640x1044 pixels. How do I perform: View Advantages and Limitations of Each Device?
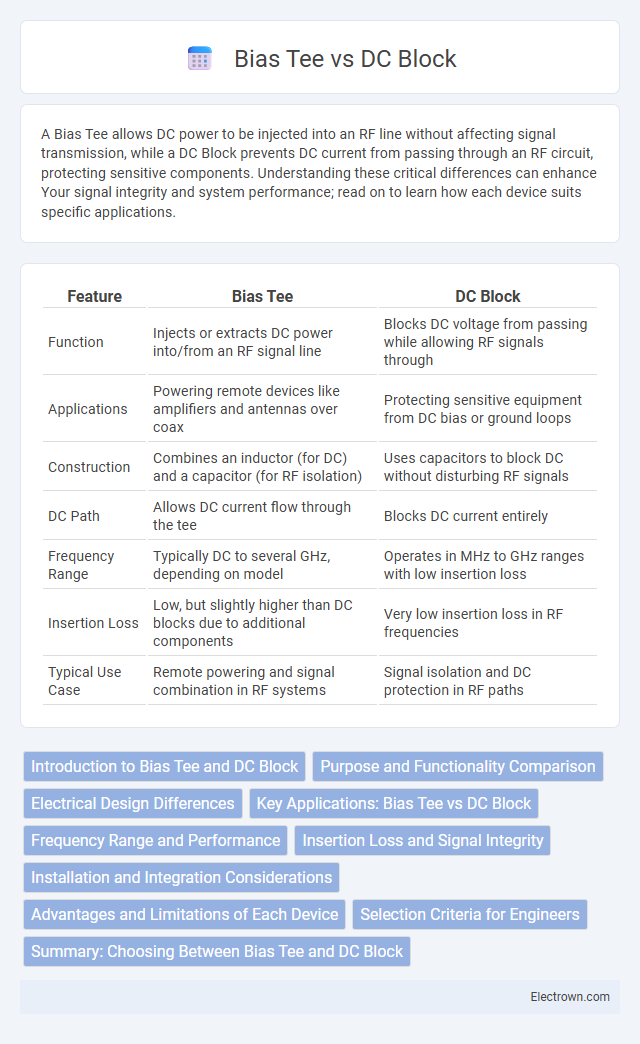(x=184, y=914)
